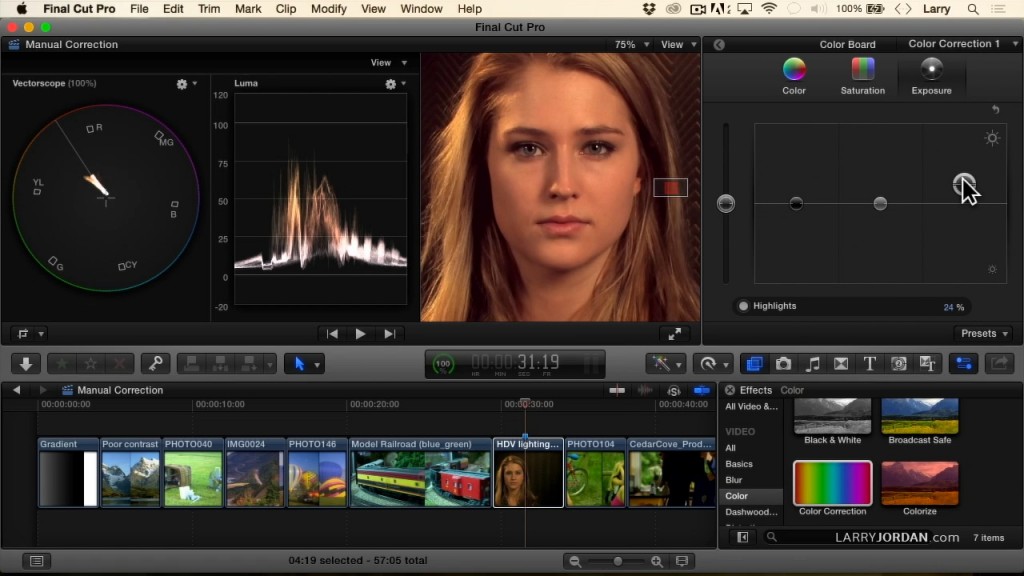Toggle background tasks 100 percent indicator
The width and height of the screenshot is (1024, 576).
tap(443, 364)
